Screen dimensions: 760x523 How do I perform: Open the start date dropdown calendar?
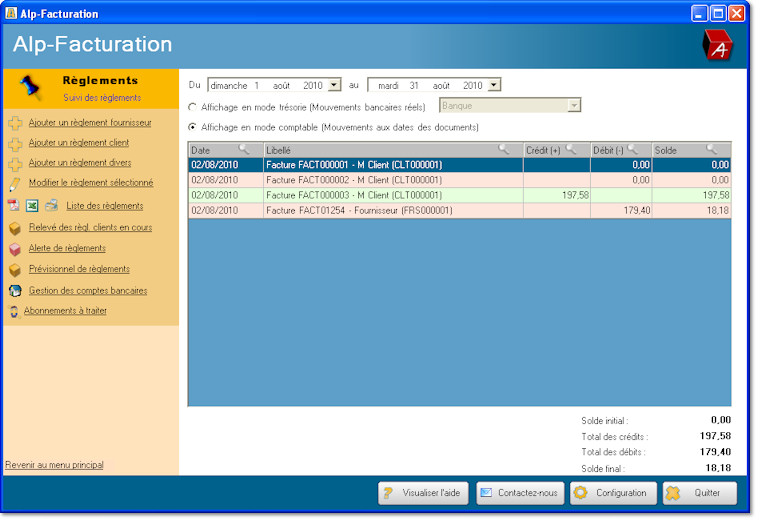coord(334,86)
